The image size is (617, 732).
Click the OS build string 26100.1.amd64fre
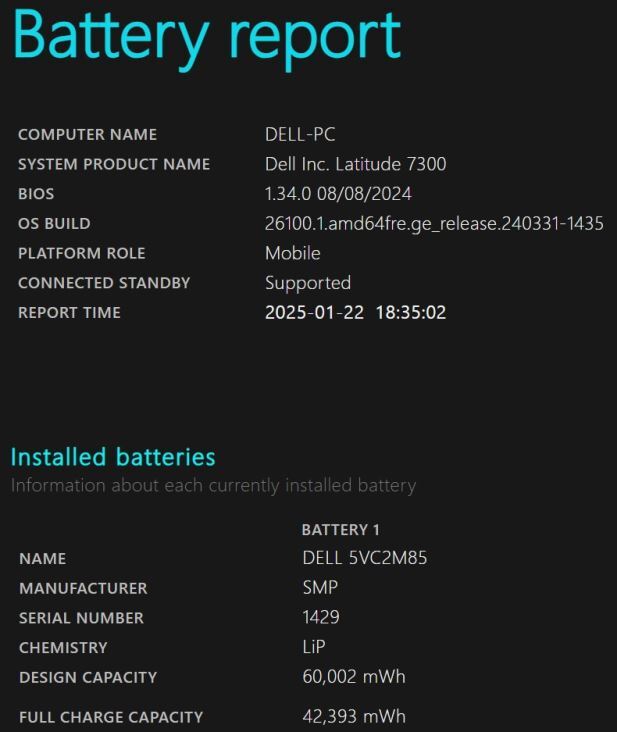pyautogui.click(x=434, y=224)
